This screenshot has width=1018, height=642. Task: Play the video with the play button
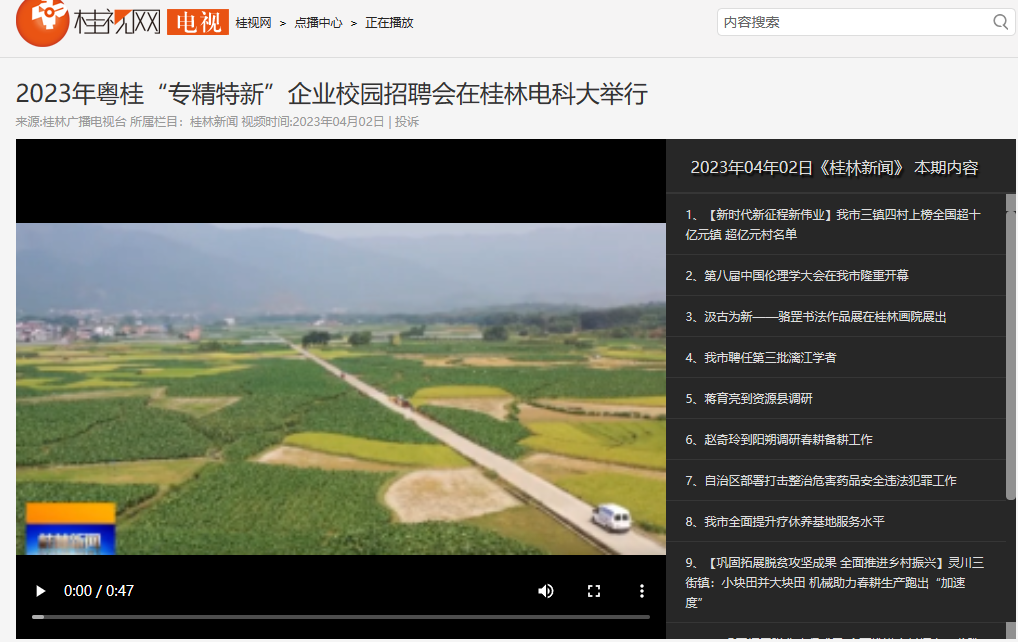coord(40,591)
